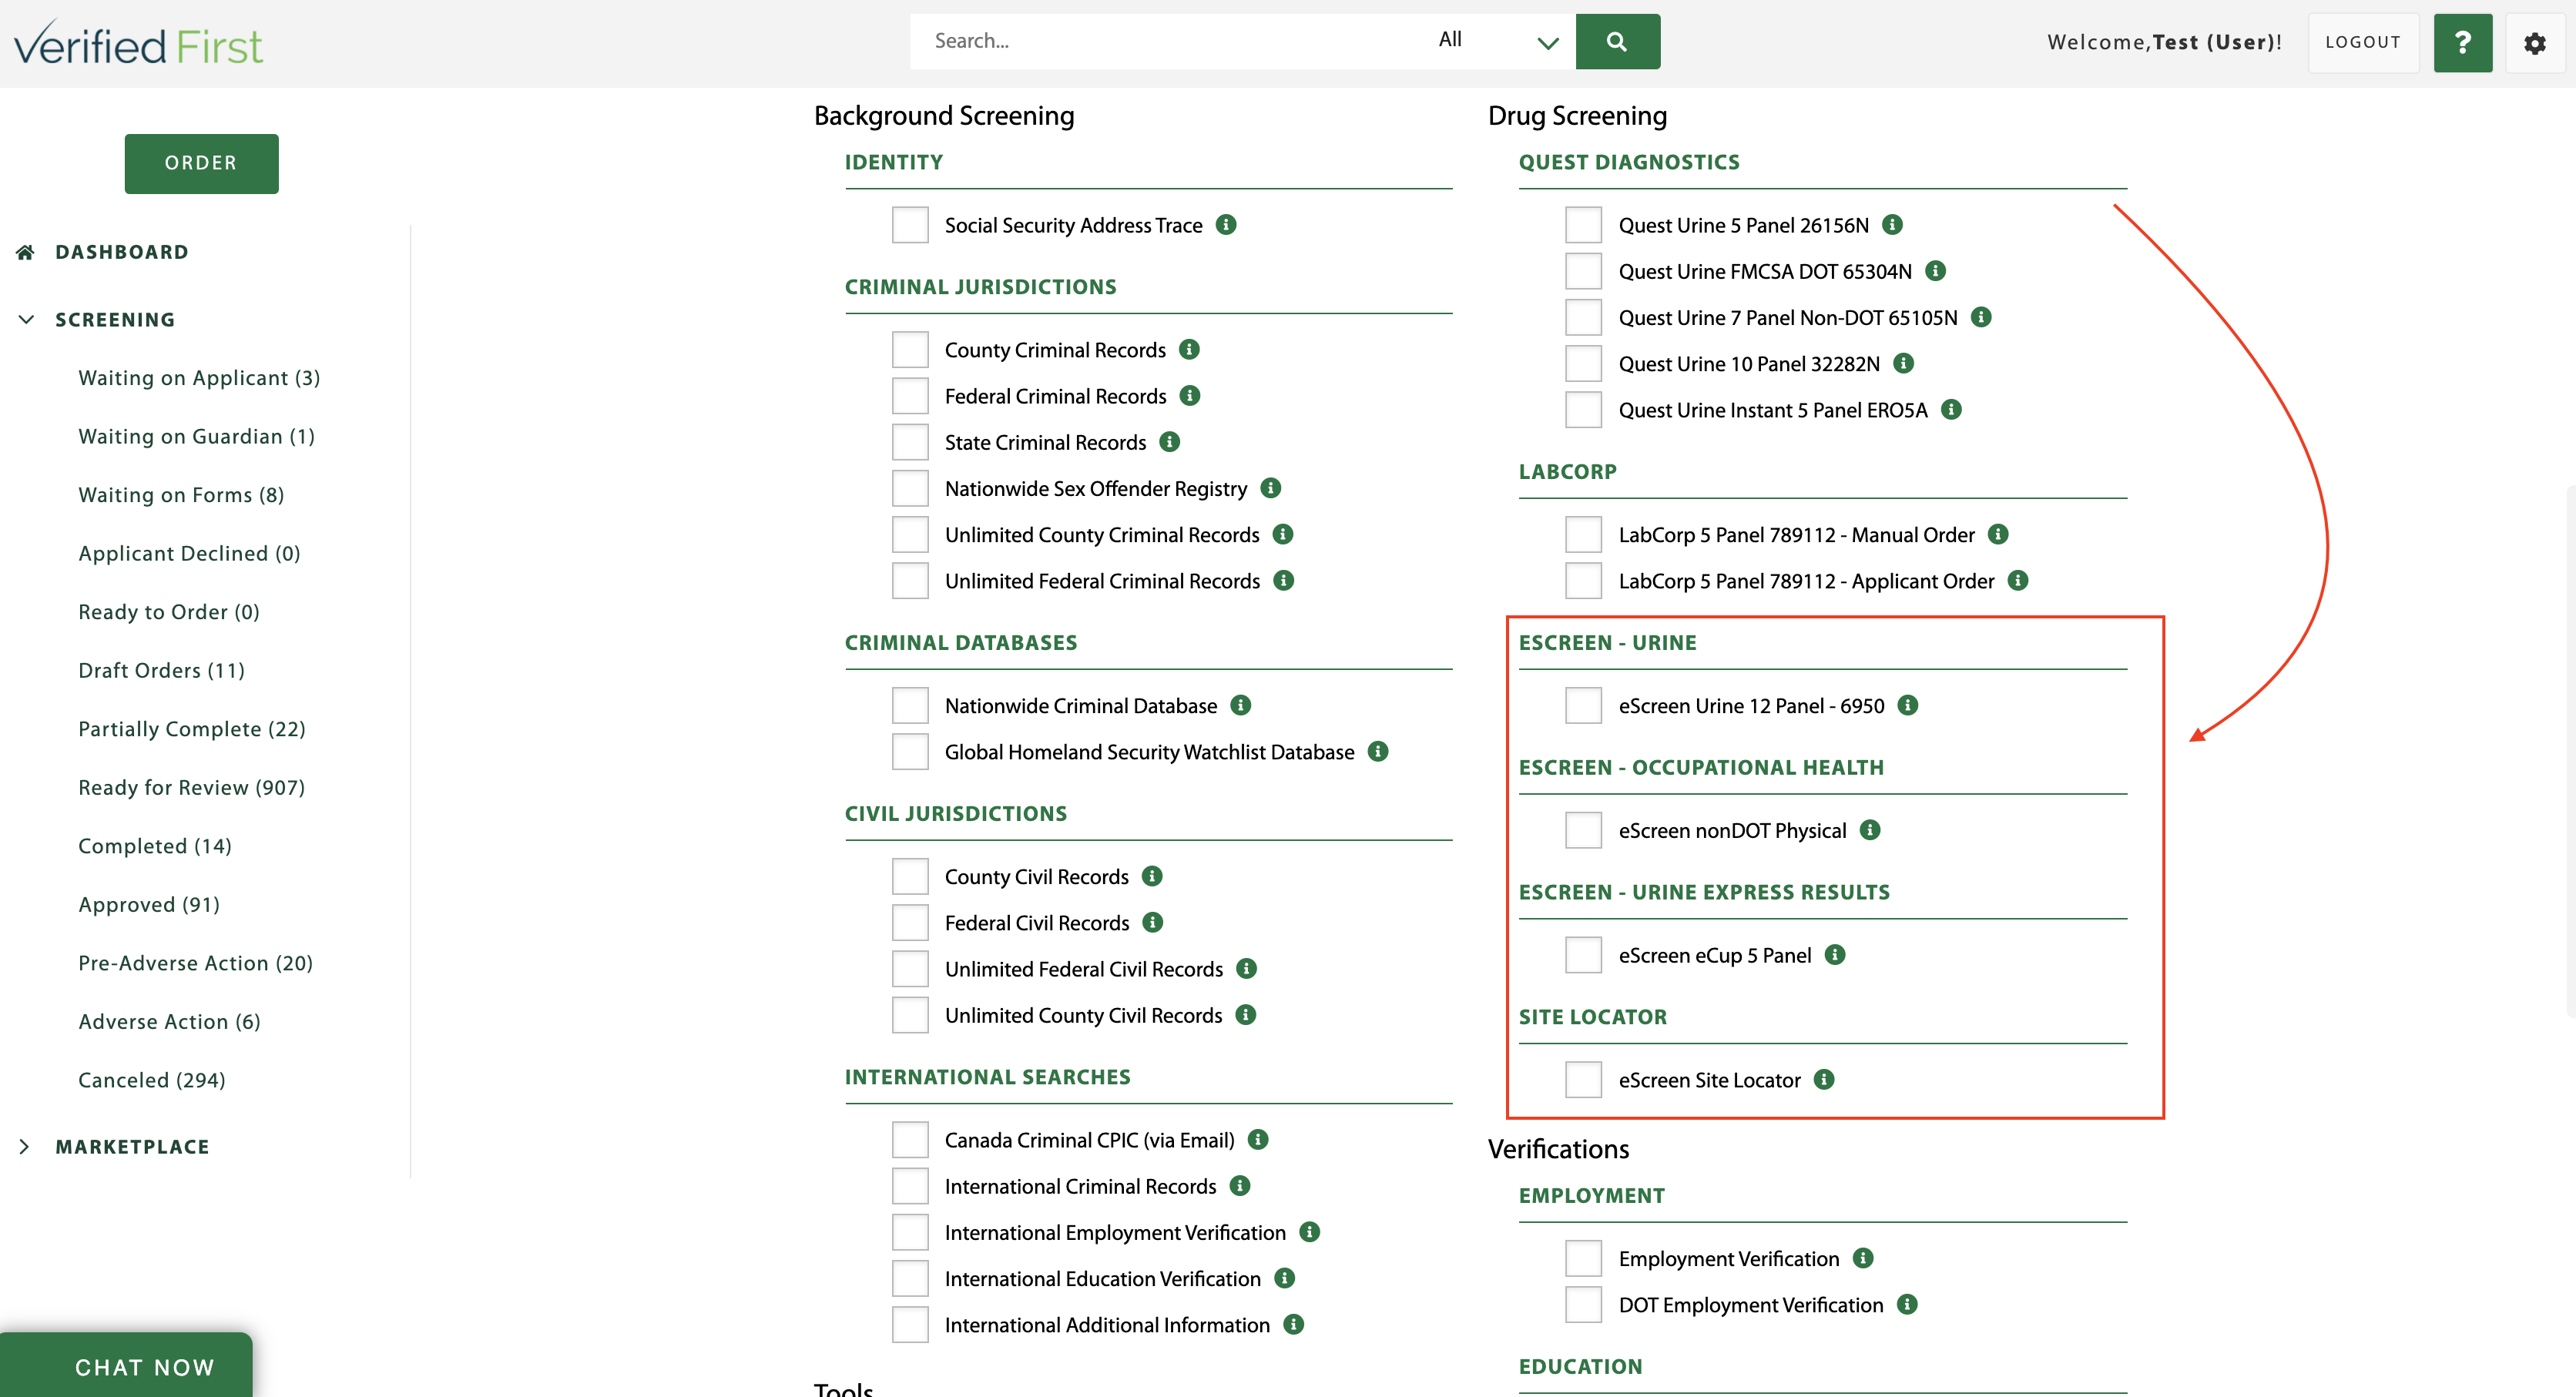Enable Quest Urine 7 Panel Non-DOT checkbox

tap(1584, 318)
